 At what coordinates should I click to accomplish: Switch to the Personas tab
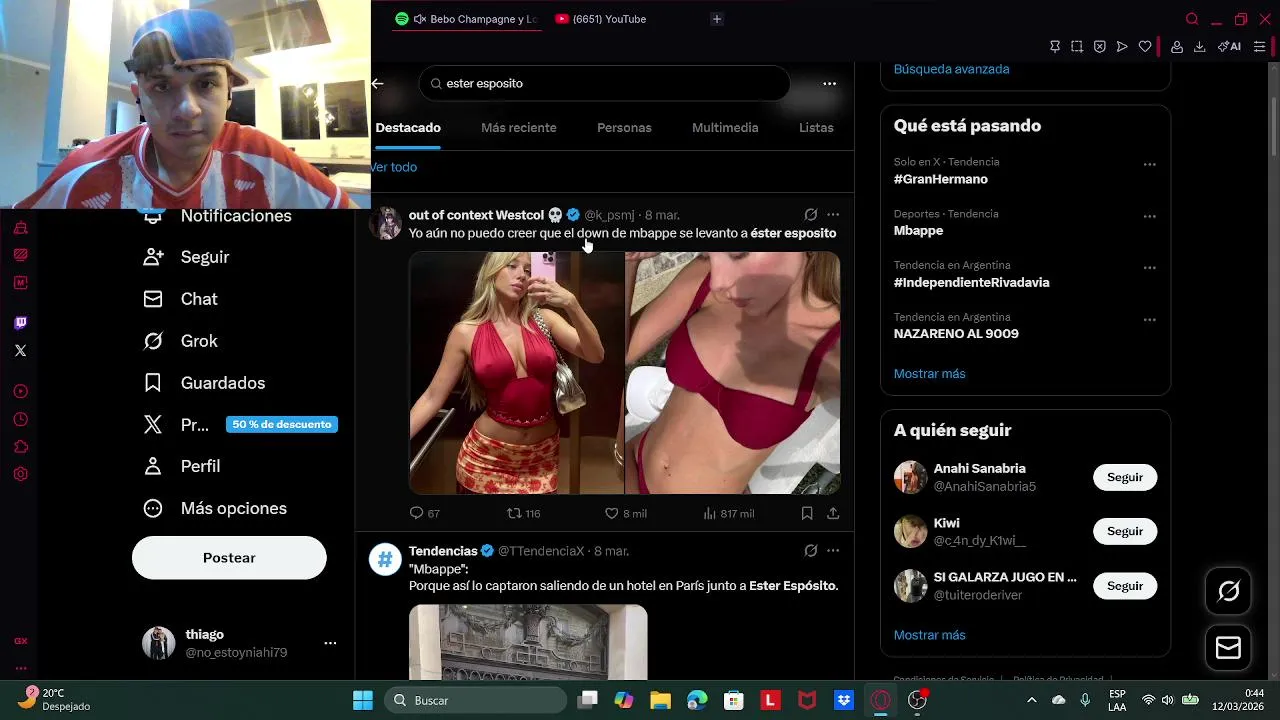624,128
